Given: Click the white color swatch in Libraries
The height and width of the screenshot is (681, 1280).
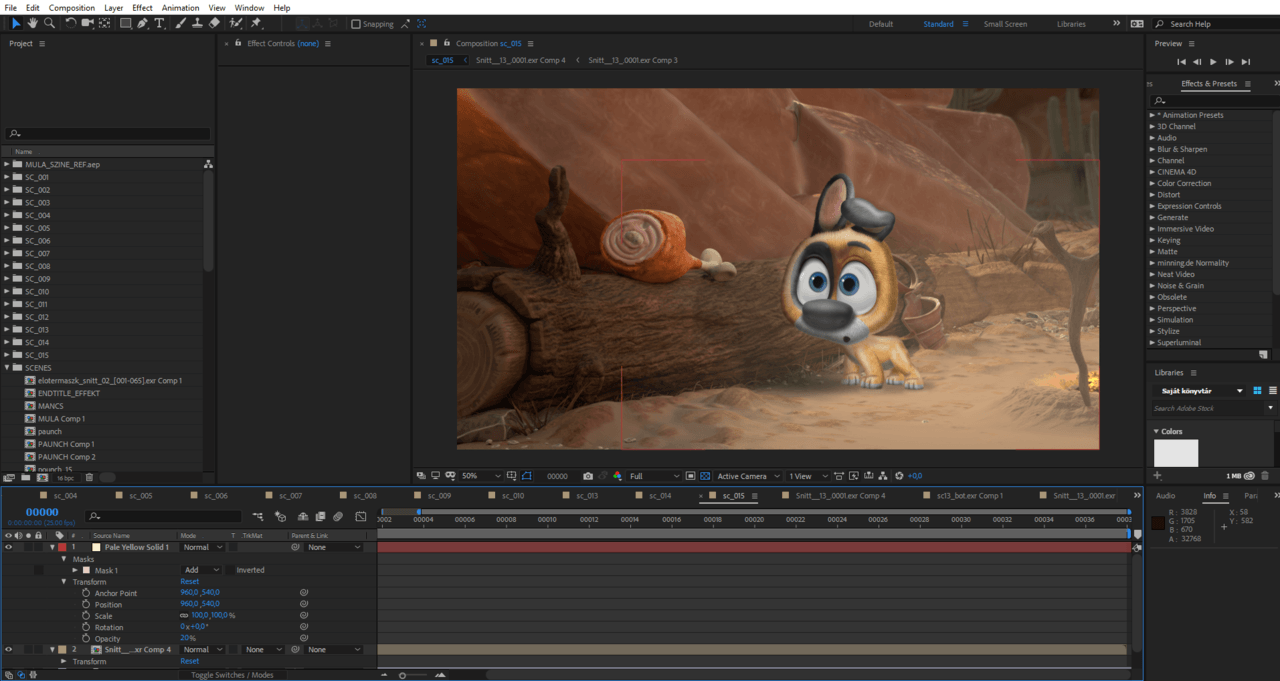Looking at the screenshot, I should pyautogui.click(x=1175, y=453).
